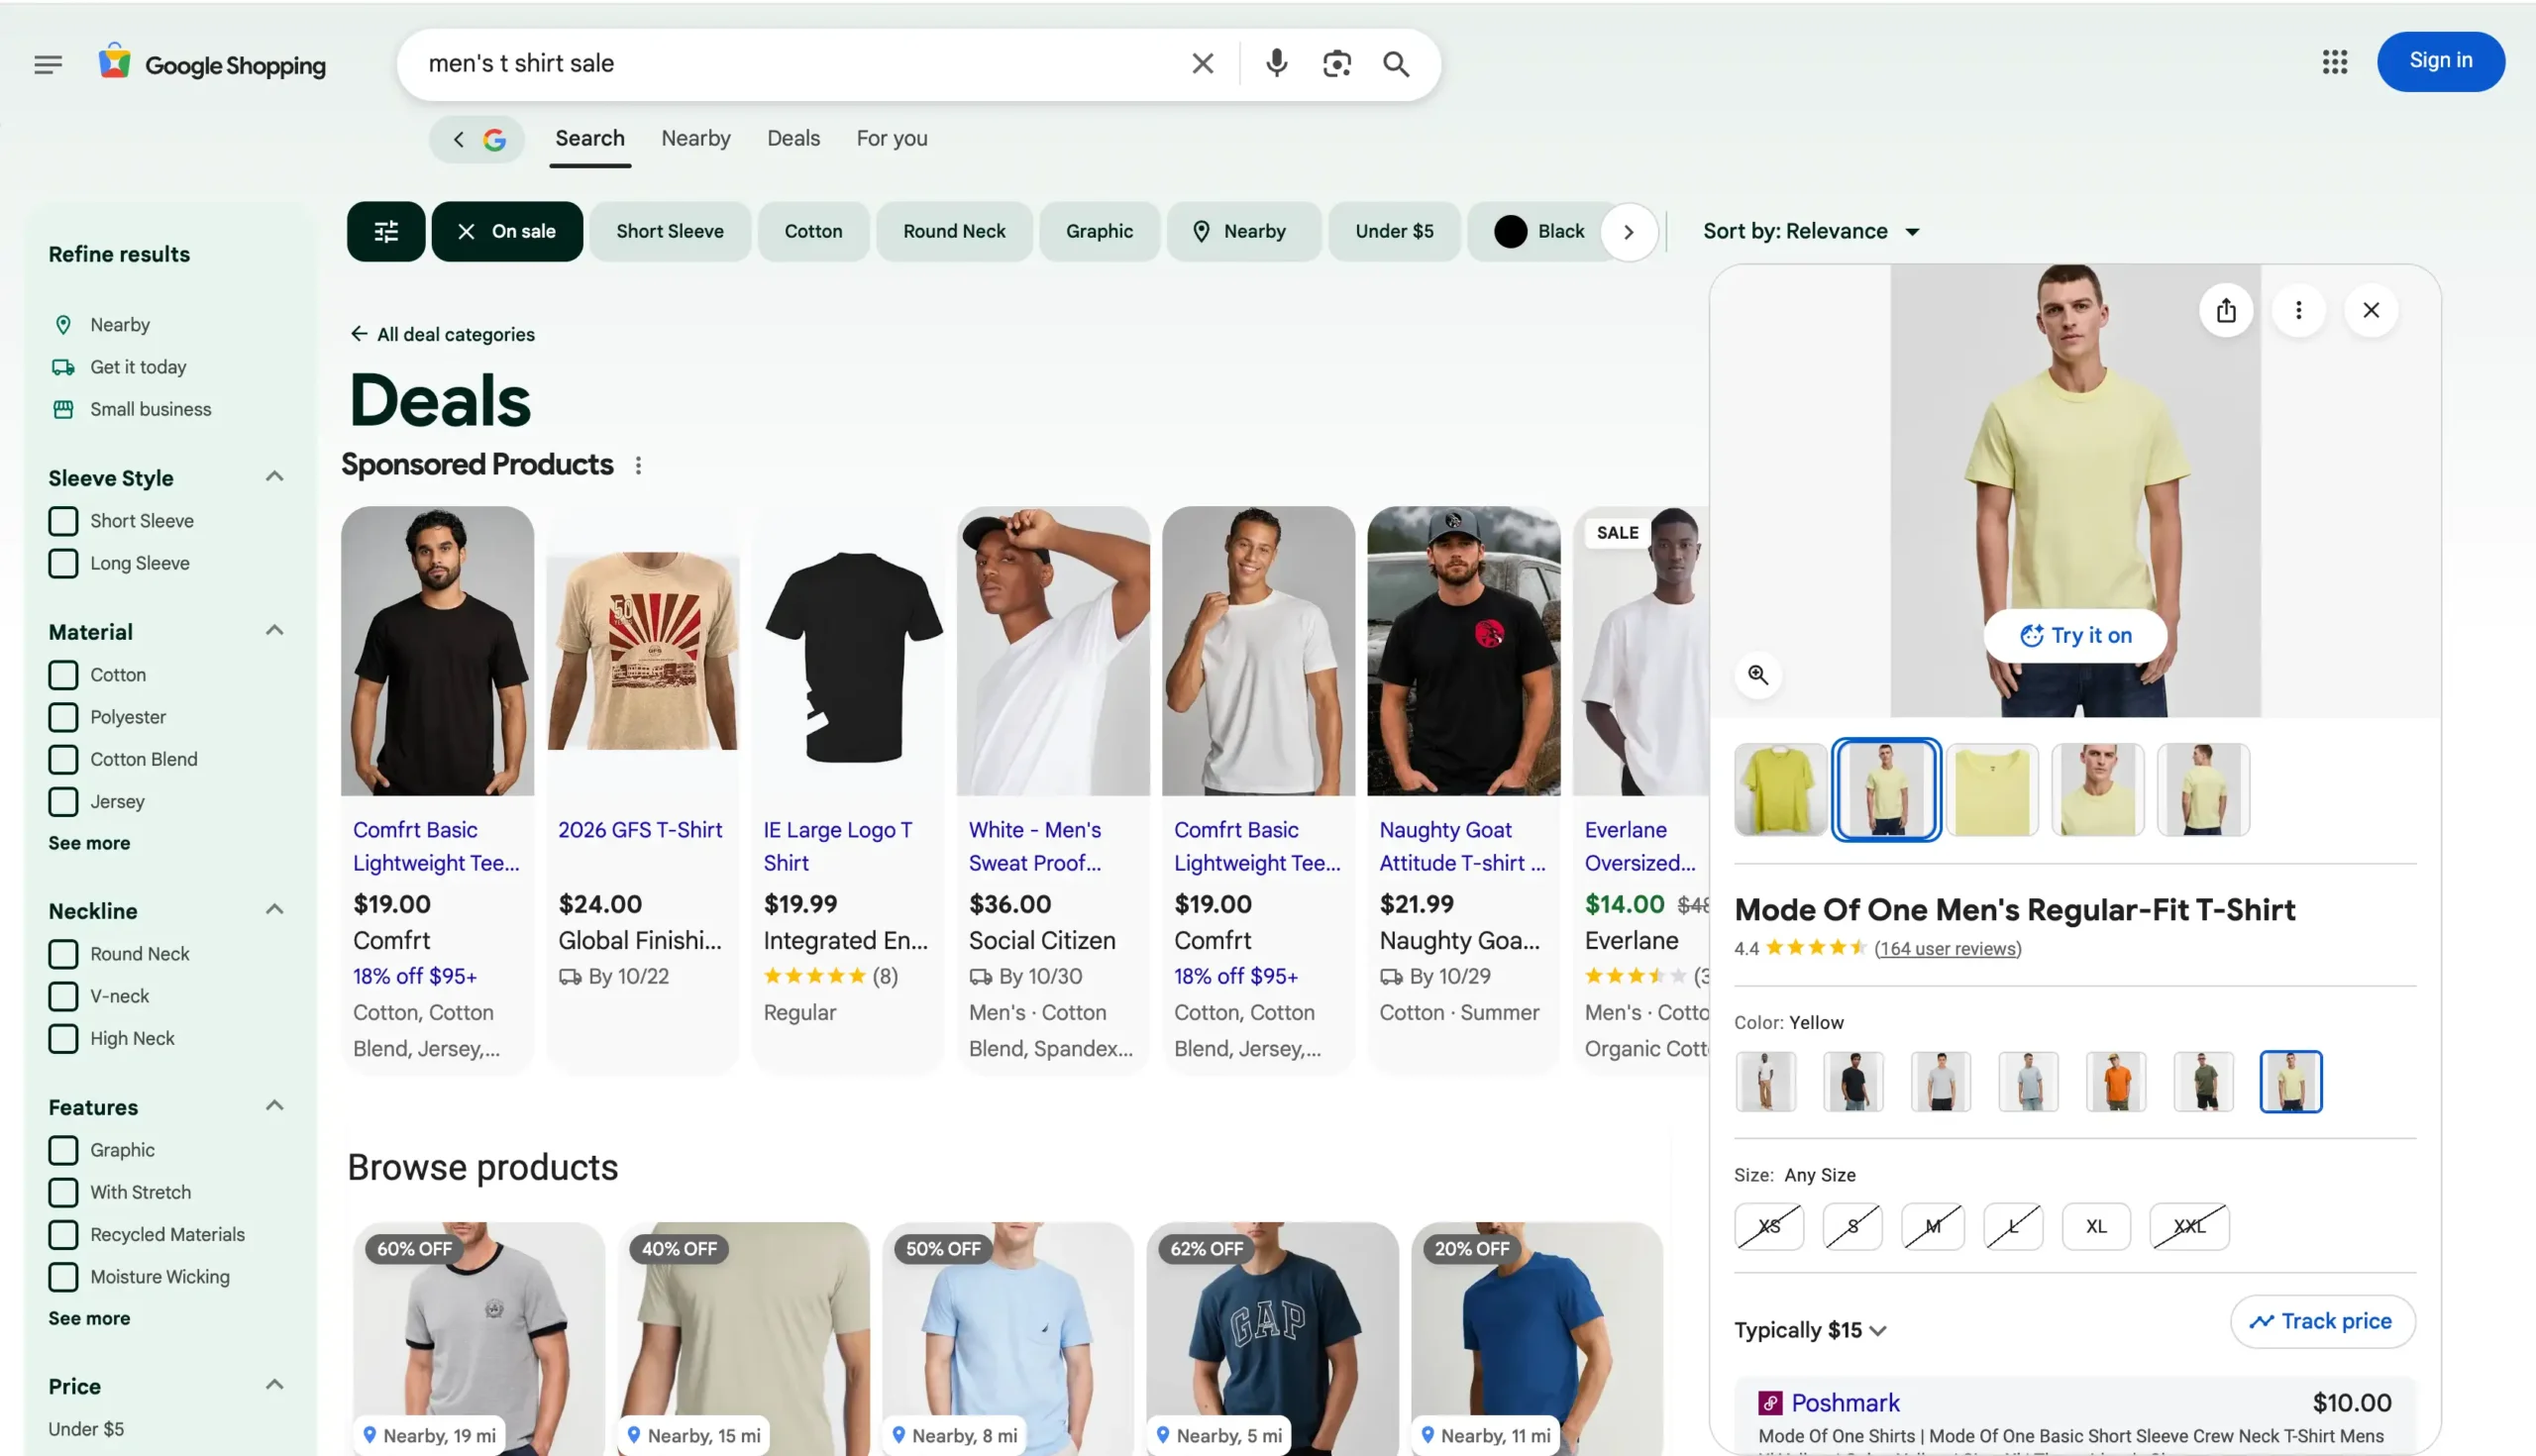The height and width of the screenshot is (1456, 2536).
Task: Switch to the Deals tab
Action: (x=793, y=138)
